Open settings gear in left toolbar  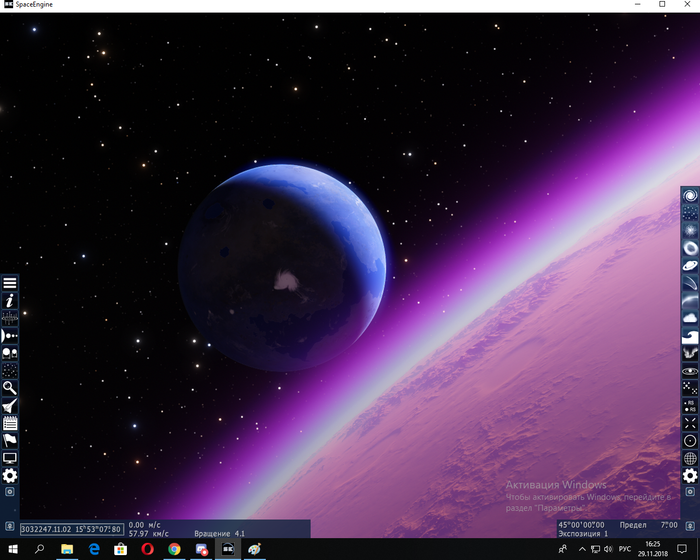[x=10, y=476]
